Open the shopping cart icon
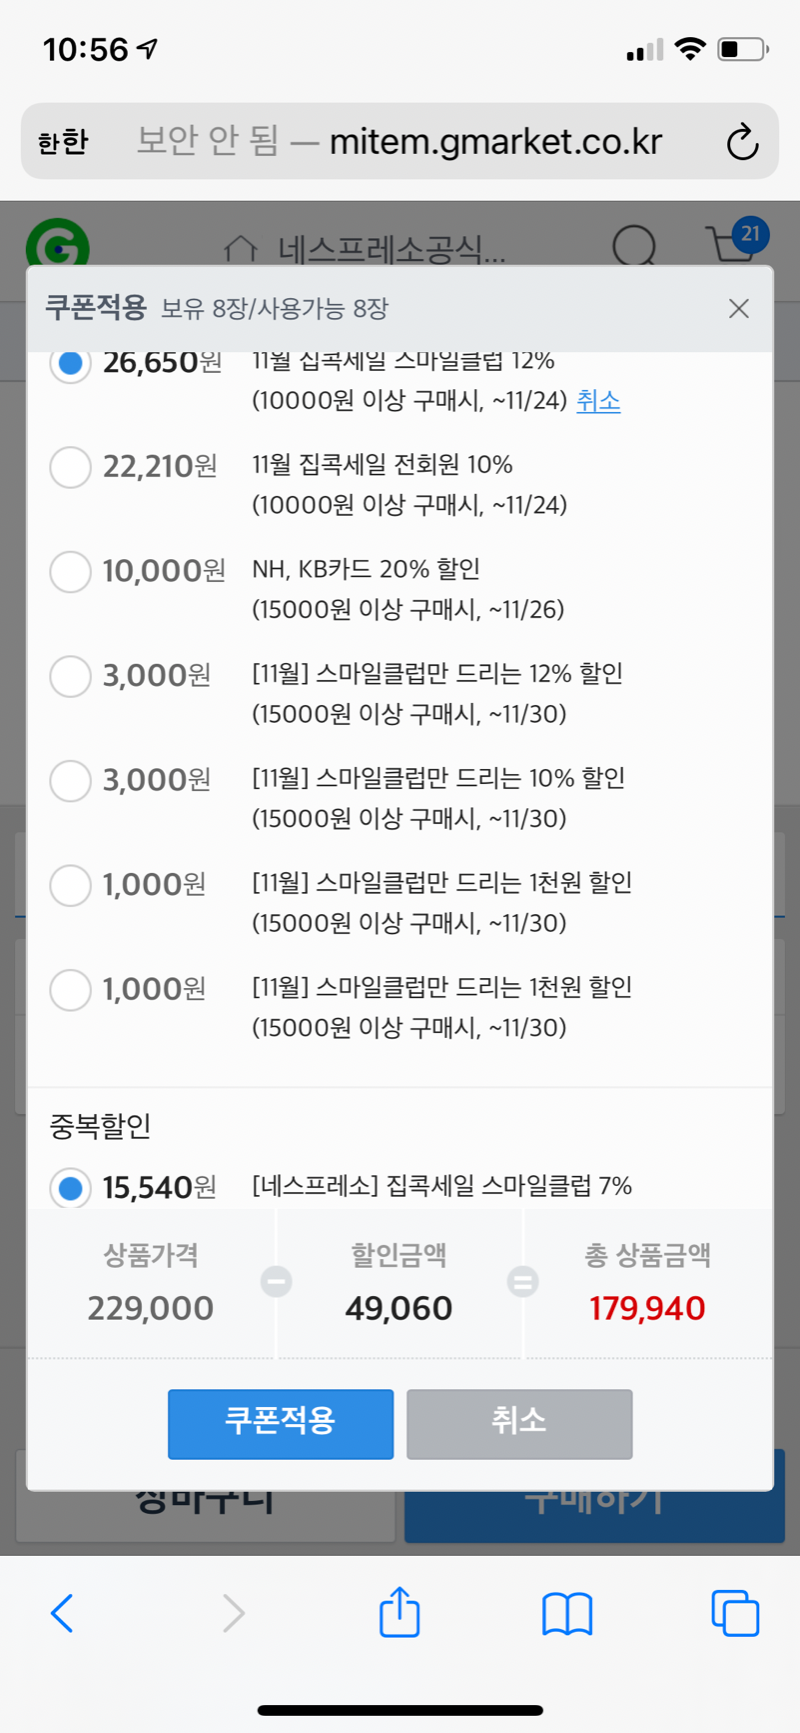Viewport: 800px width, 1733px height. tap(733, 243)
